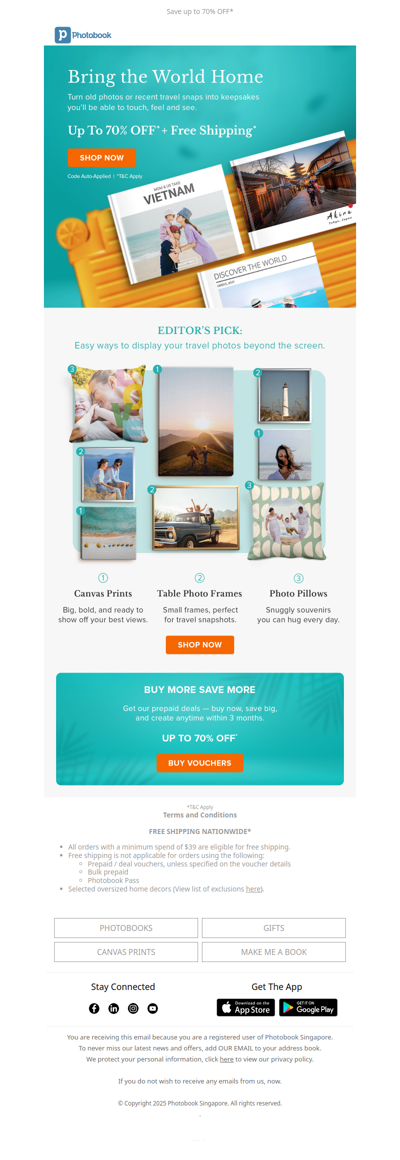Open the MAKE ME A BOOK box
The width and height of the screenshot is (400, 1160).
click(274, 952)
